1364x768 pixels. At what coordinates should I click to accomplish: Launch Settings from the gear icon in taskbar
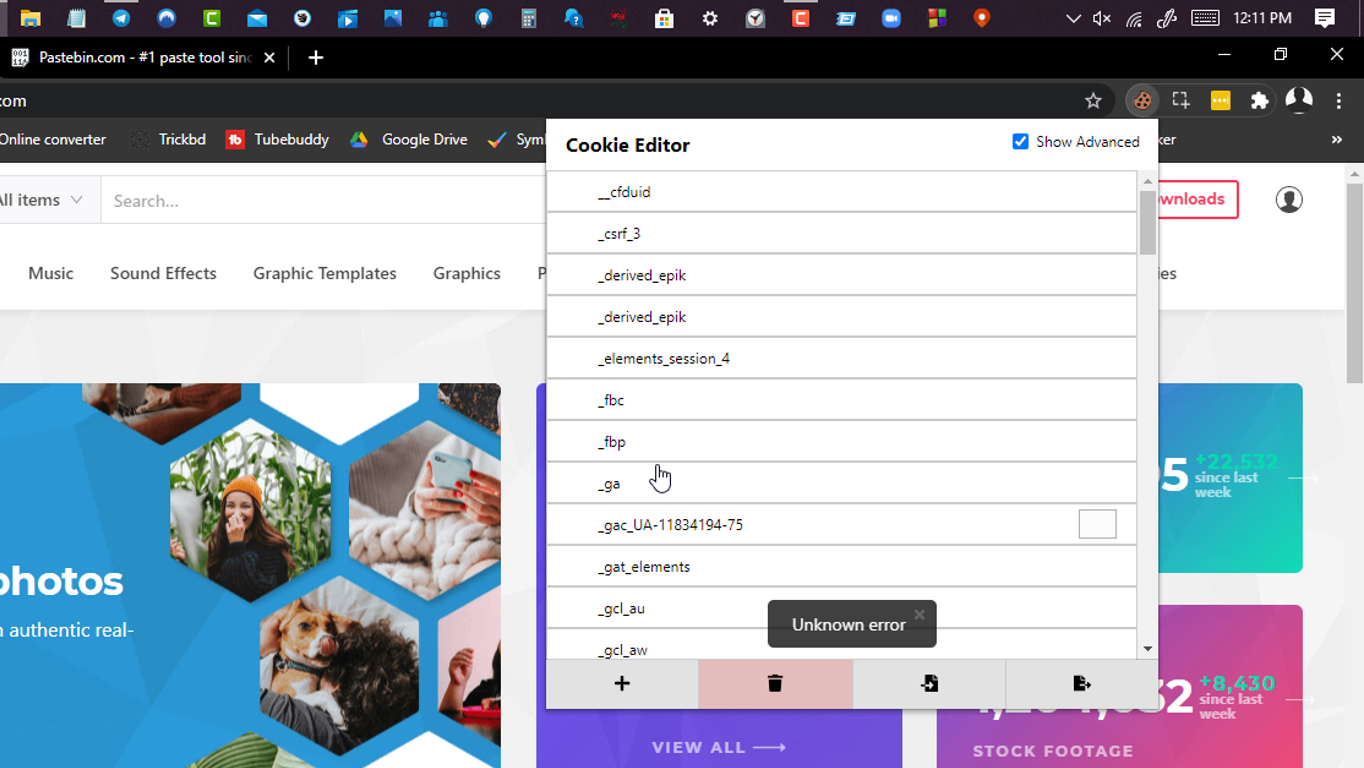[x=709, y=17]
